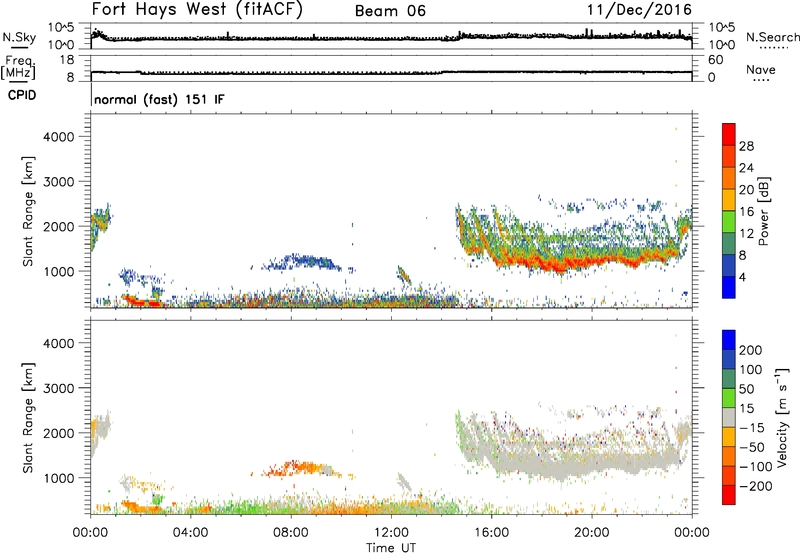Click the '-15' tick on velocity colorbar
The image size is (800, 554).
[x=752, y=428]
